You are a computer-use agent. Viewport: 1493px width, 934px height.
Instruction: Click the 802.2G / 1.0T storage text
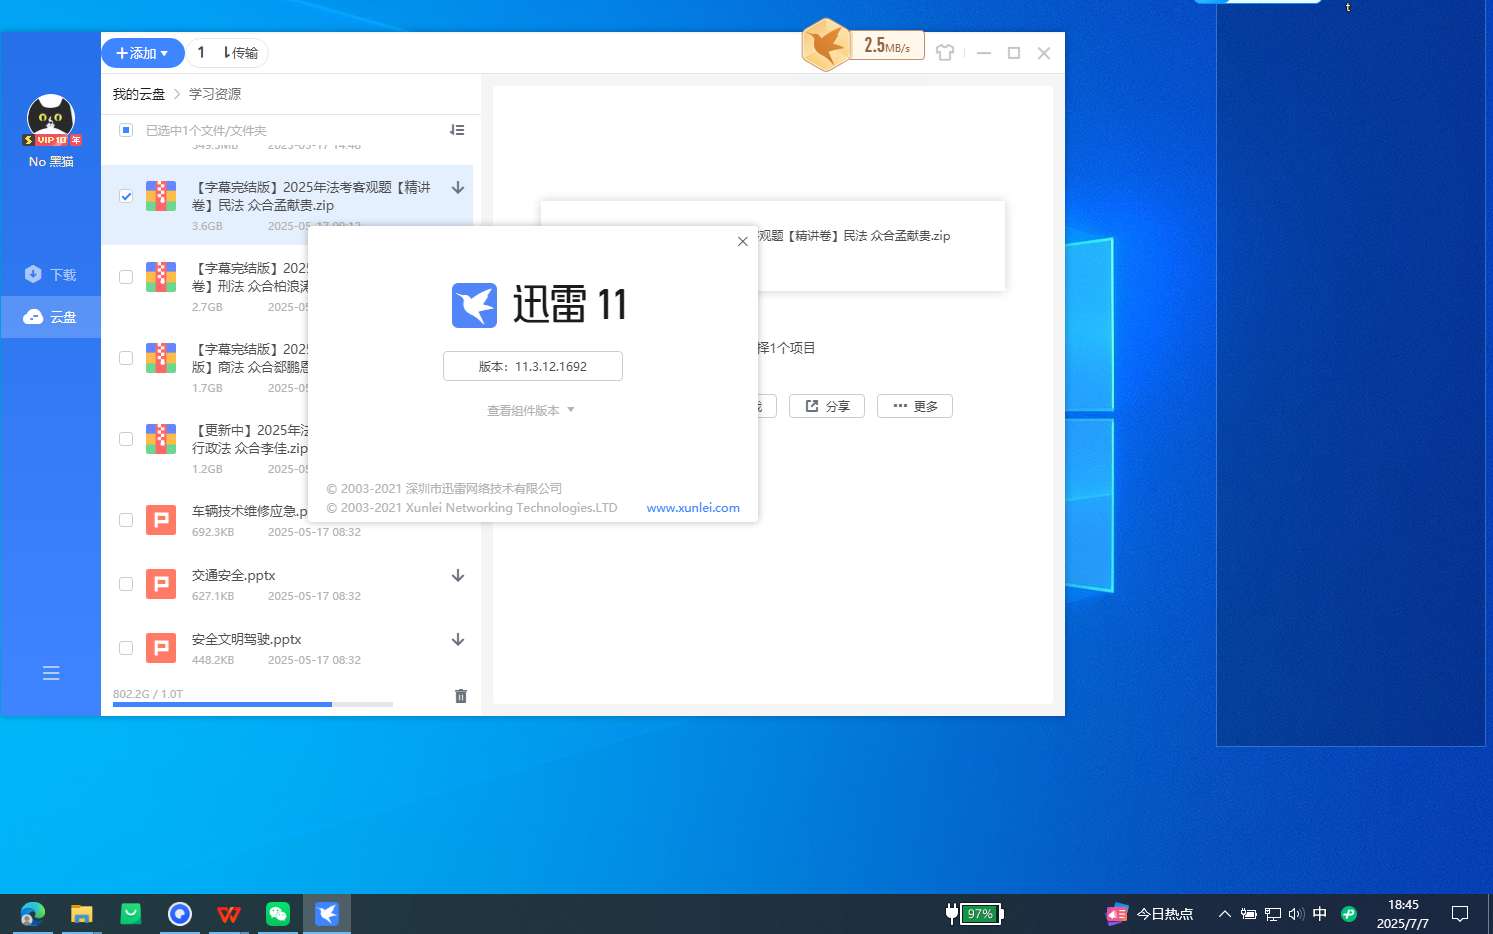(x=148, y=694)
